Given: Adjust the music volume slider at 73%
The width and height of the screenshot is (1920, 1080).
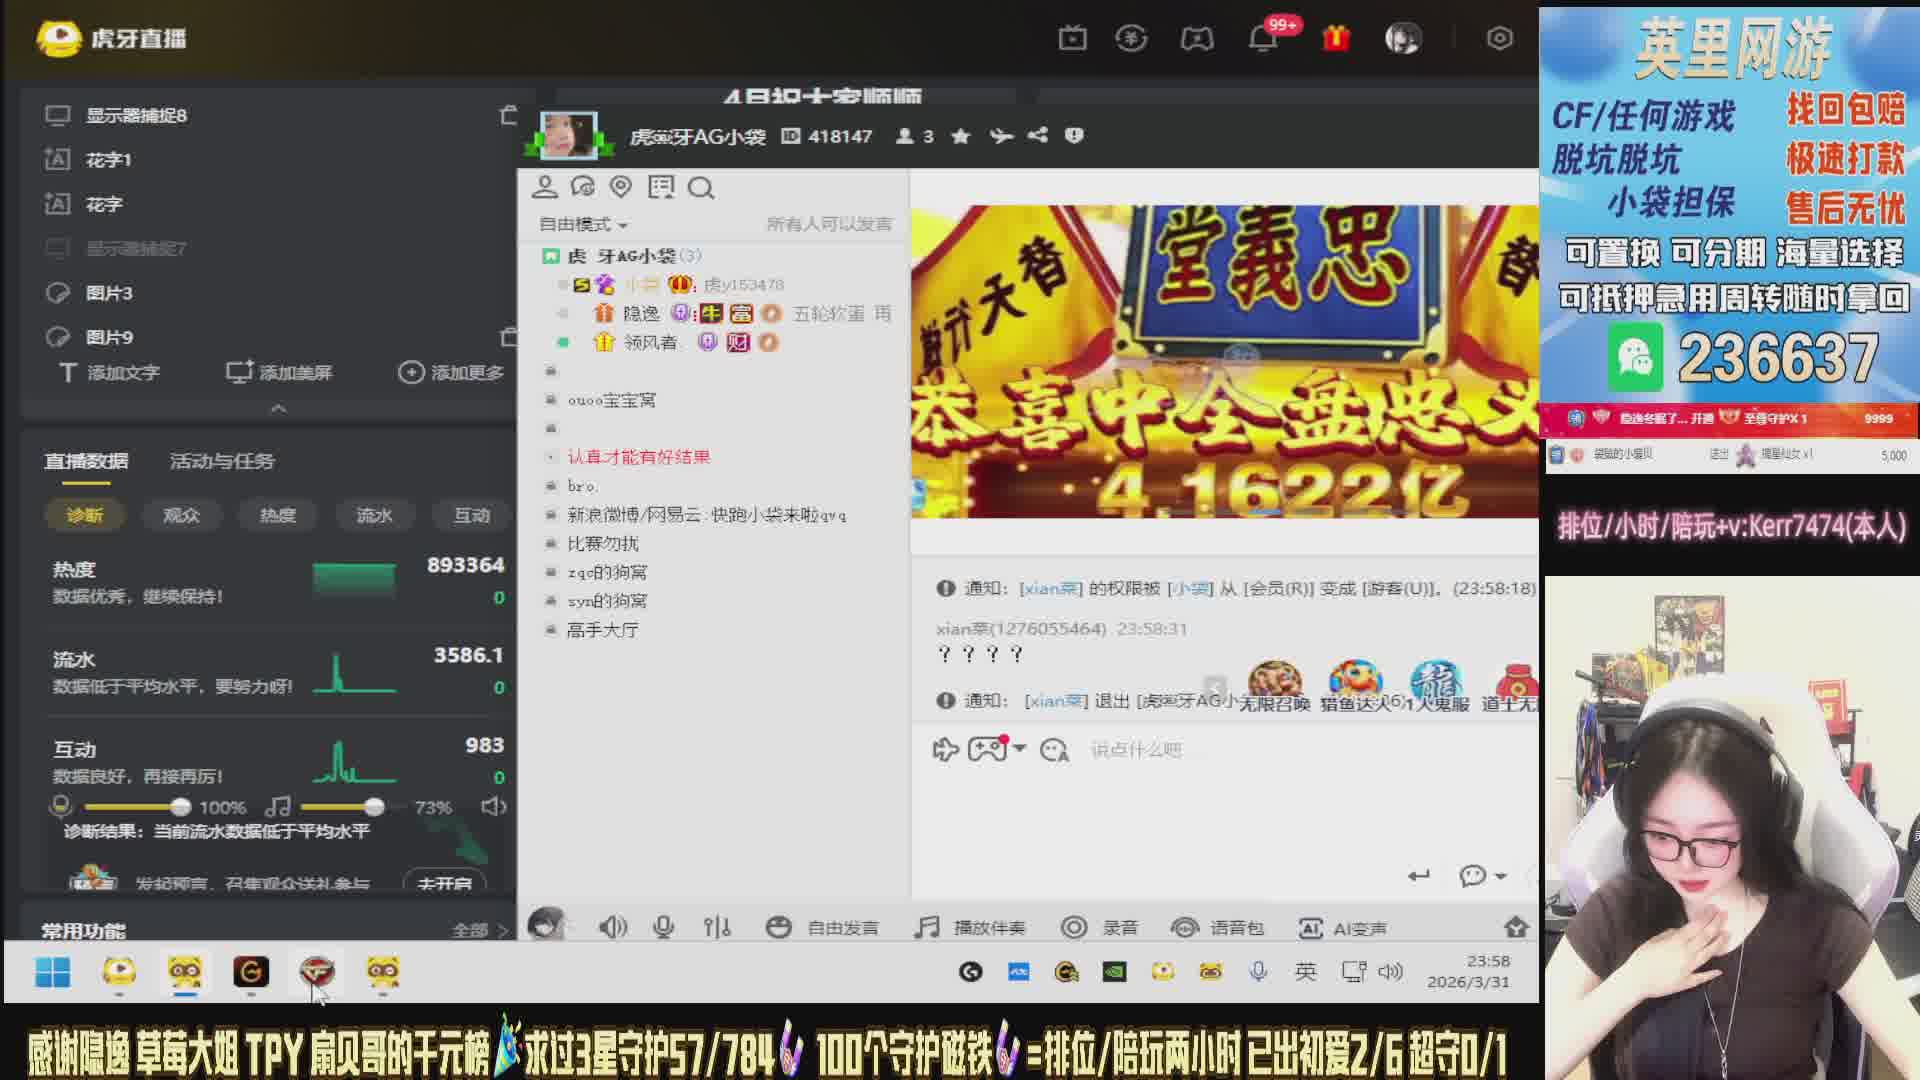Looking at the screenshot, I should [374, 807].
